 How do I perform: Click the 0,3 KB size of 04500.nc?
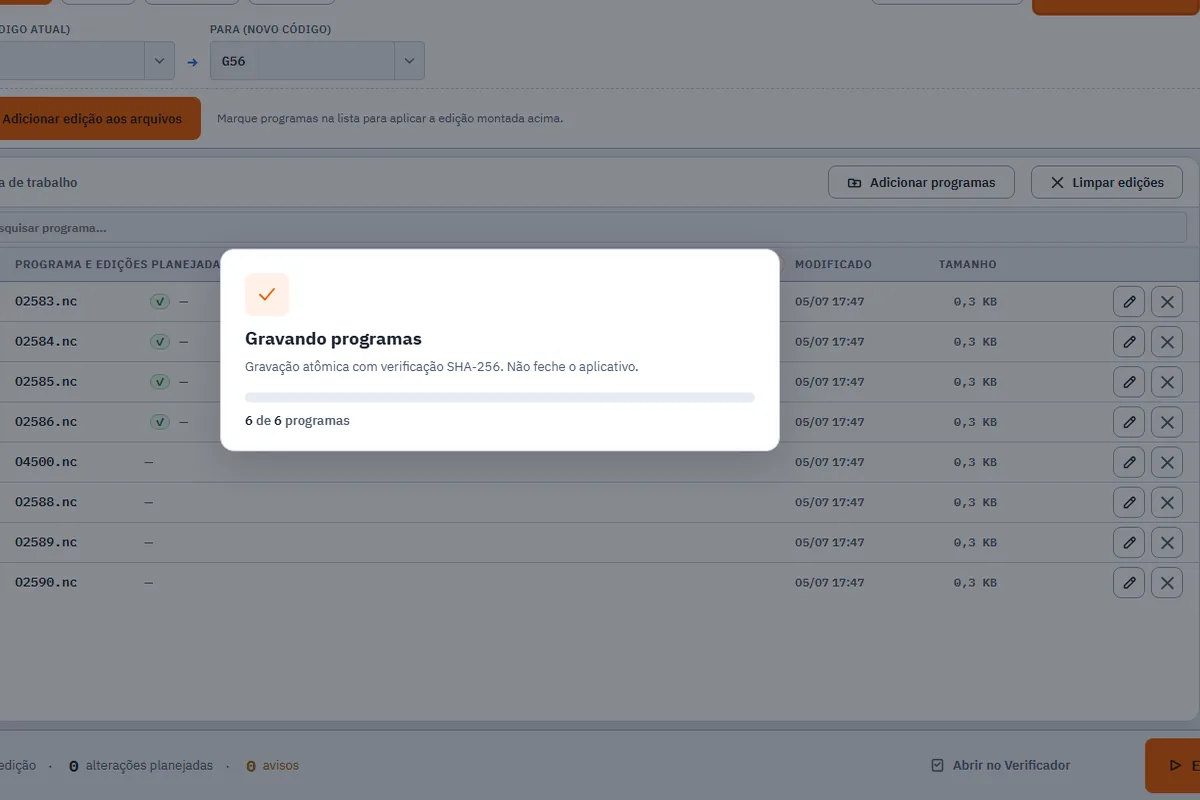pos(975,461)
